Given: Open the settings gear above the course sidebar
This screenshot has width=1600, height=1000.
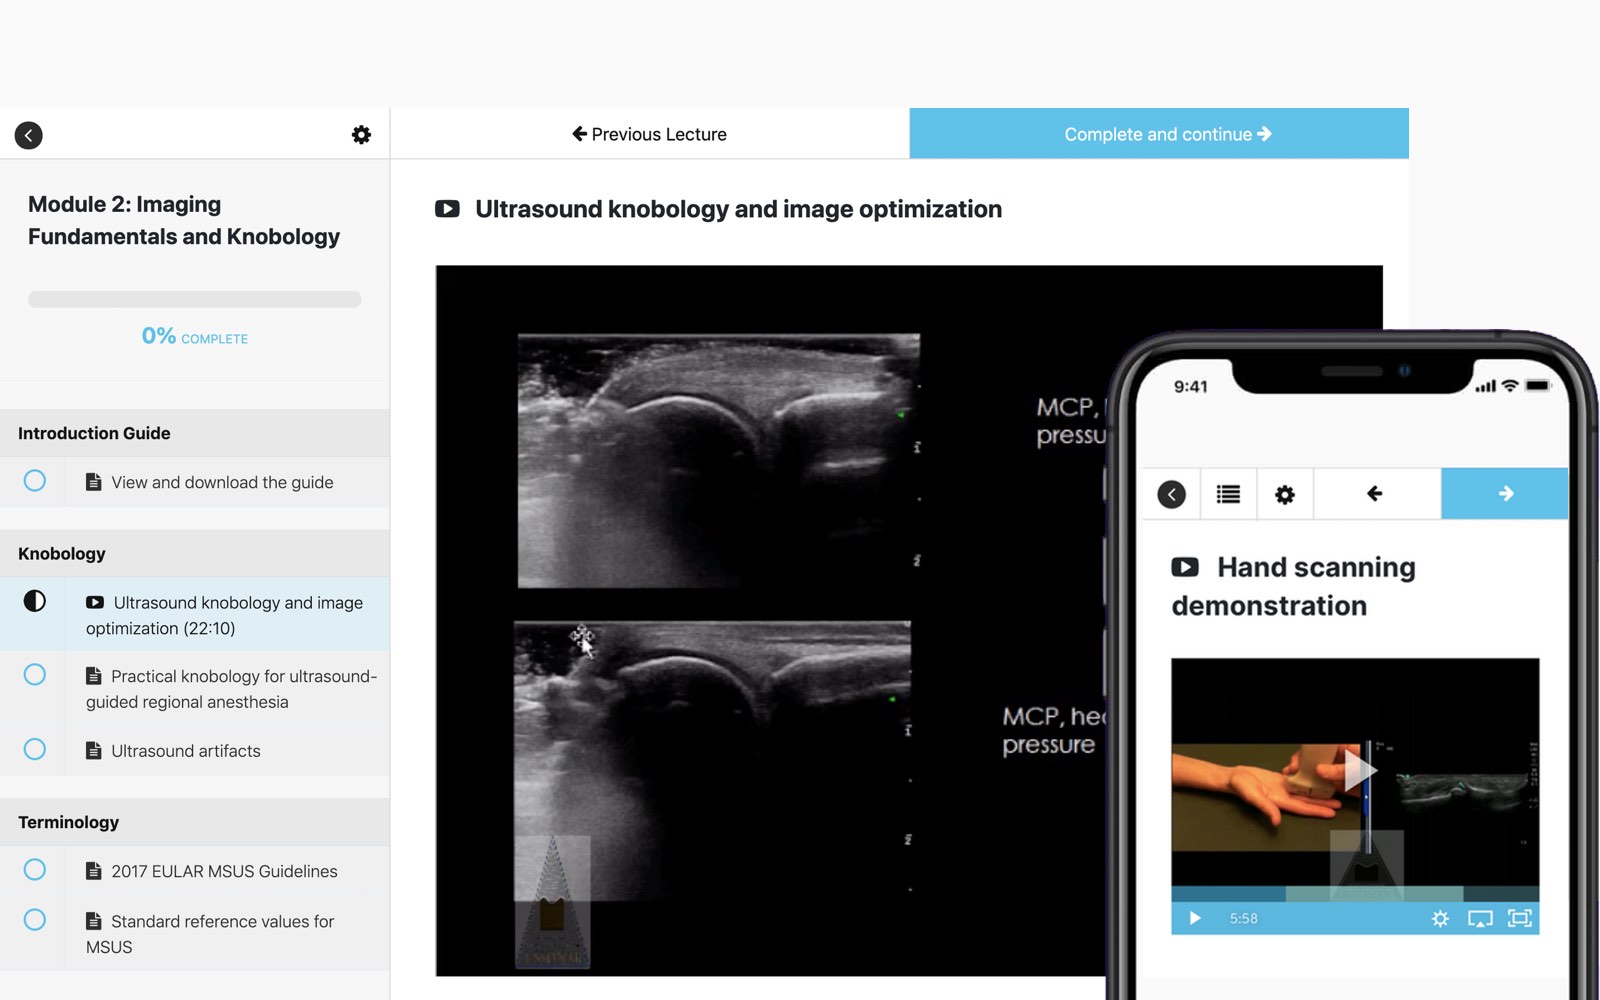Looking at the screenshot, I should pos(361,134).
